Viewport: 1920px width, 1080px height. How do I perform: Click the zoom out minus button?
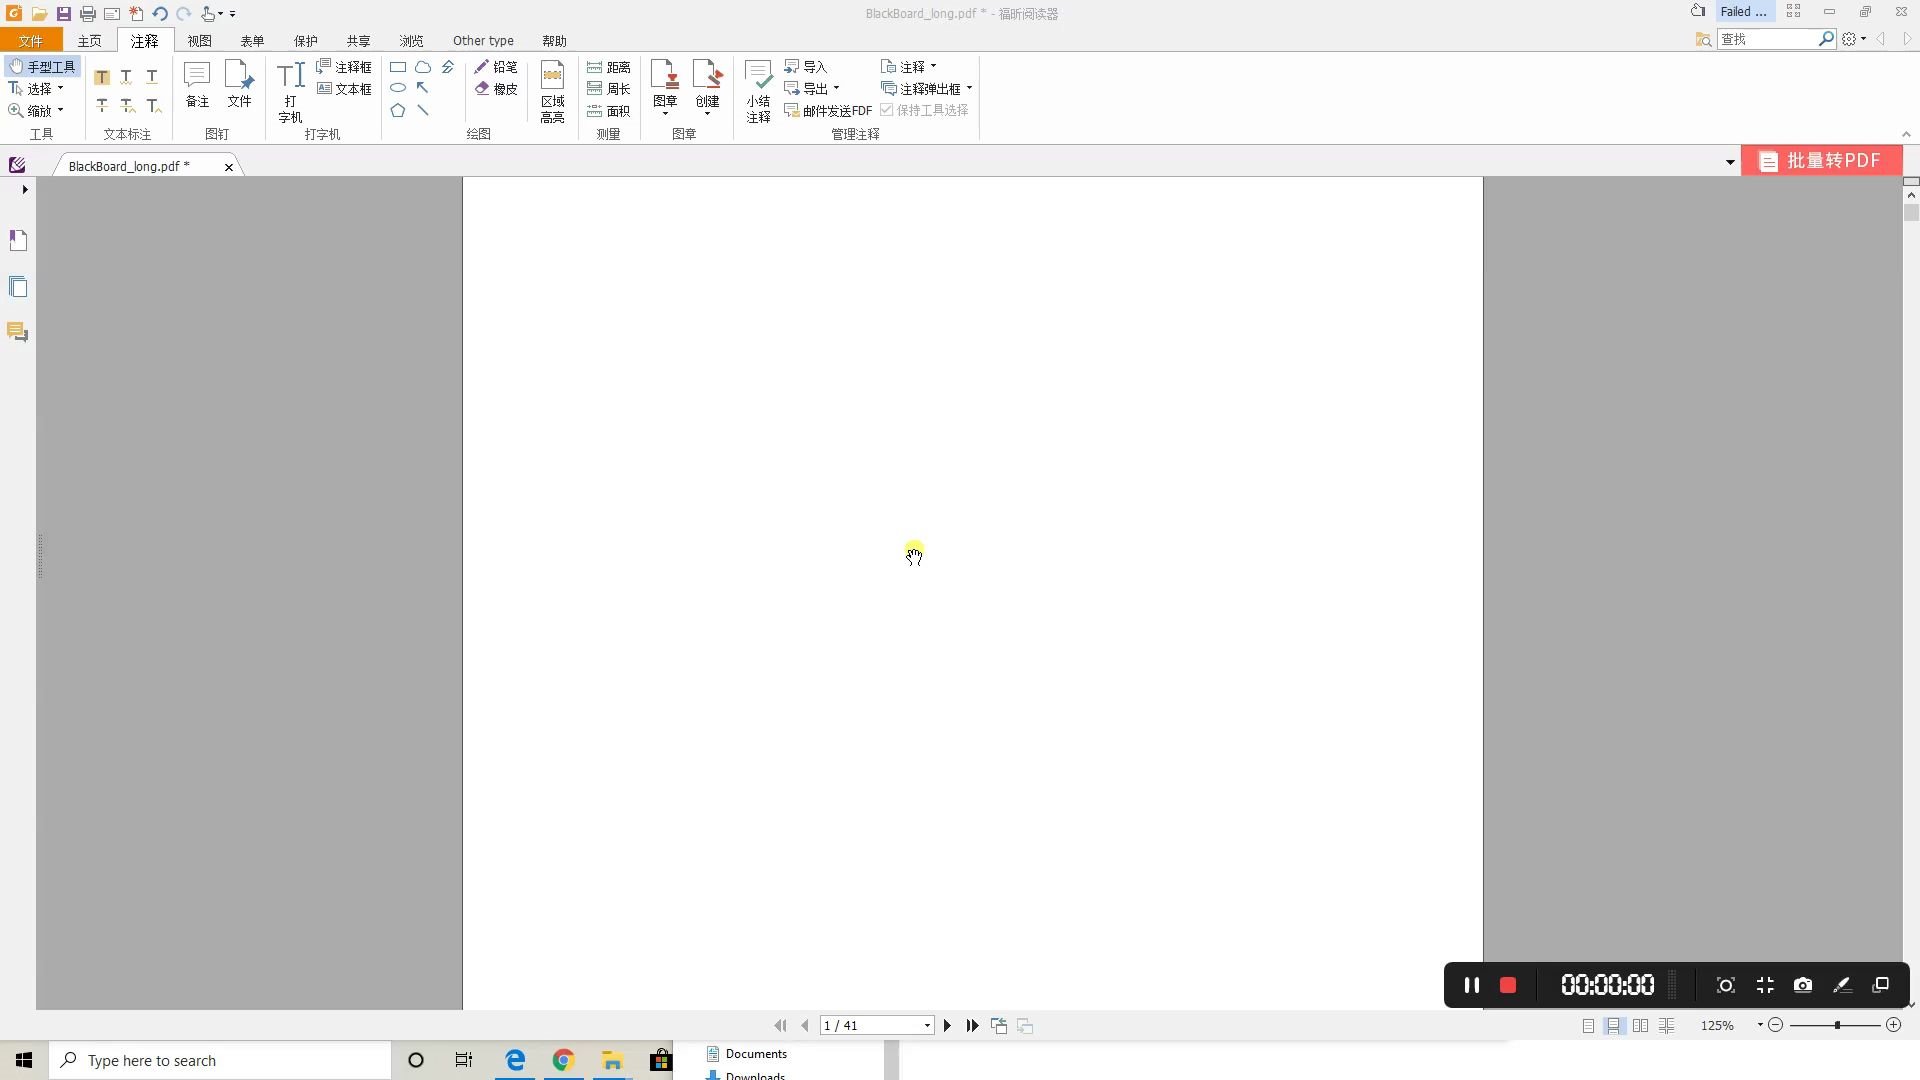[1776, 1025]
